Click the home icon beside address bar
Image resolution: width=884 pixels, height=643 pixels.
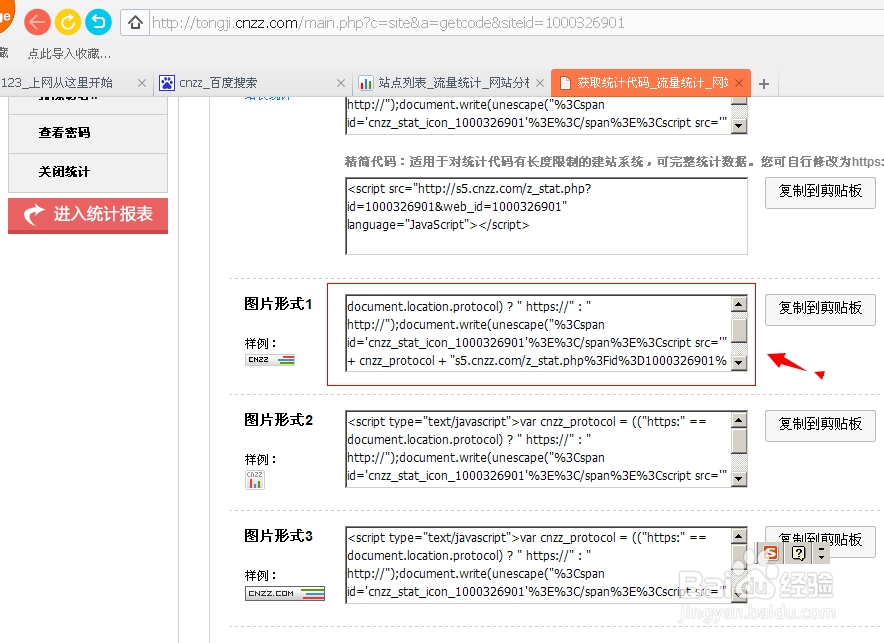(x=135, y=23)
